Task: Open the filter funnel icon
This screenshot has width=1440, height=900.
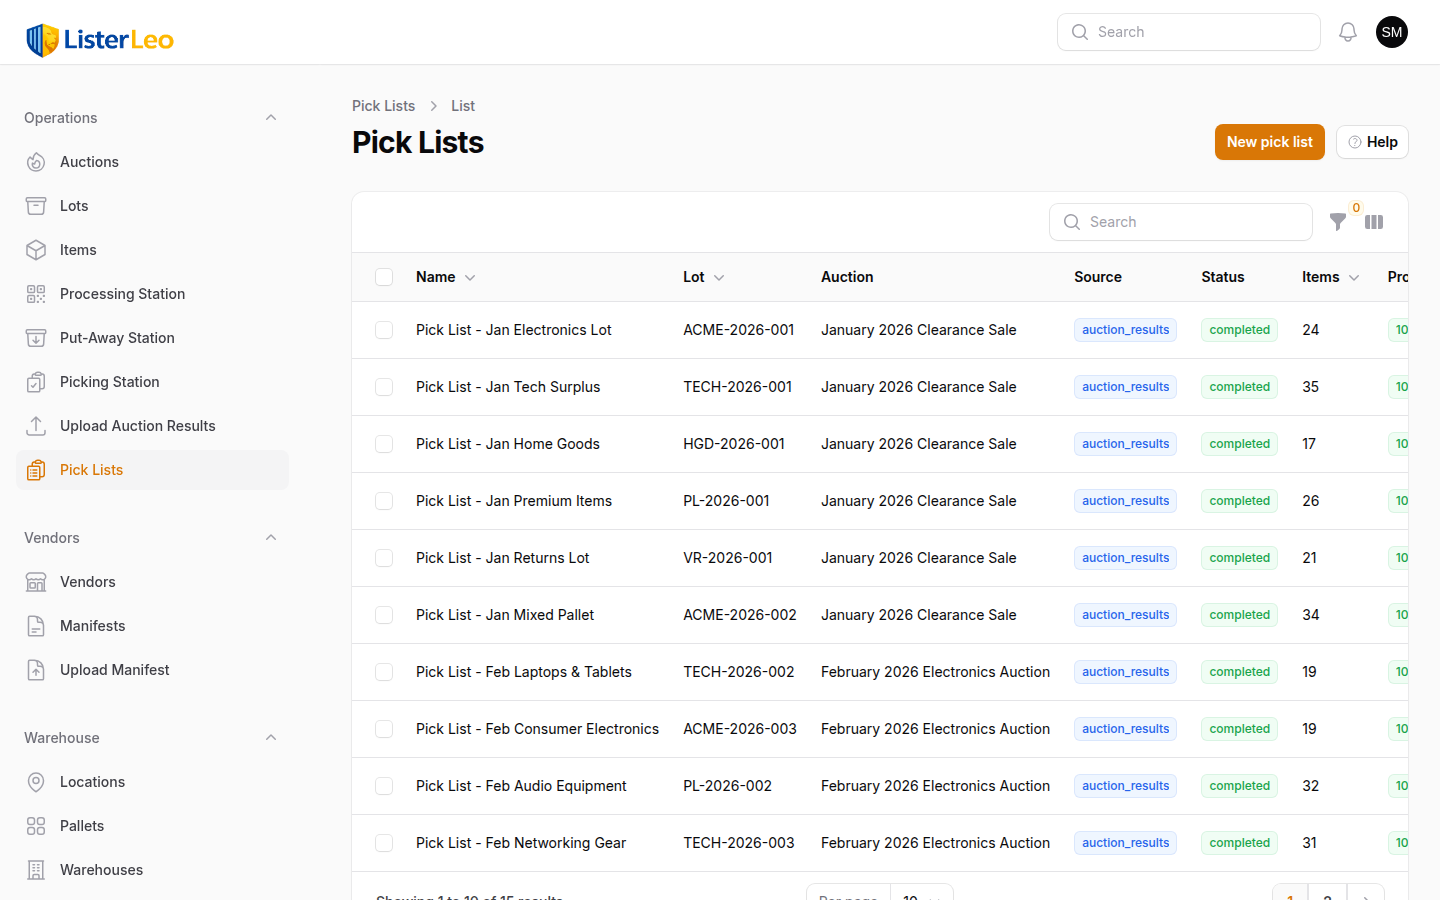Action: pos(1338,222)
